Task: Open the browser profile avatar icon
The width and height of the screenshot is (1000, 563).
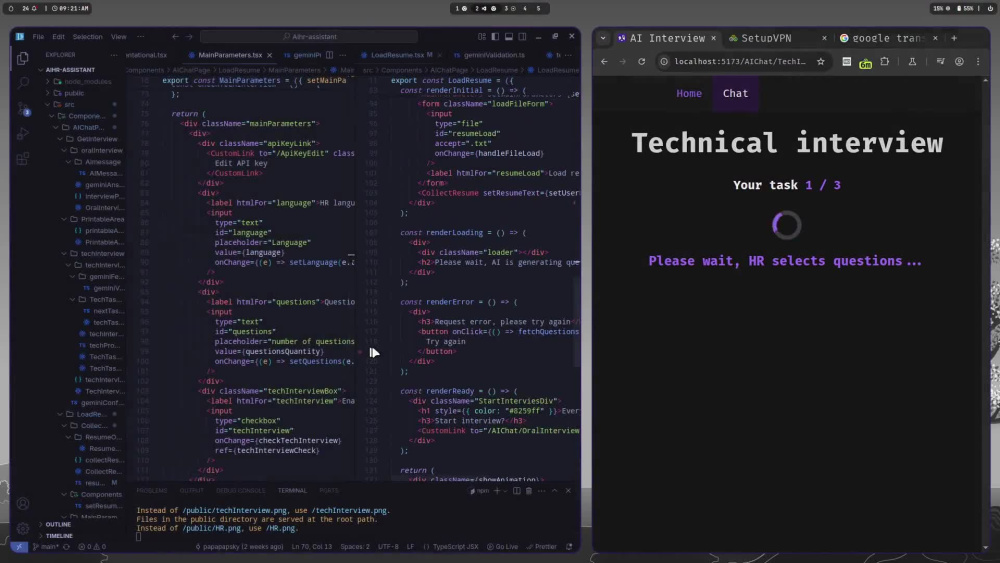Action: point(959,61)
